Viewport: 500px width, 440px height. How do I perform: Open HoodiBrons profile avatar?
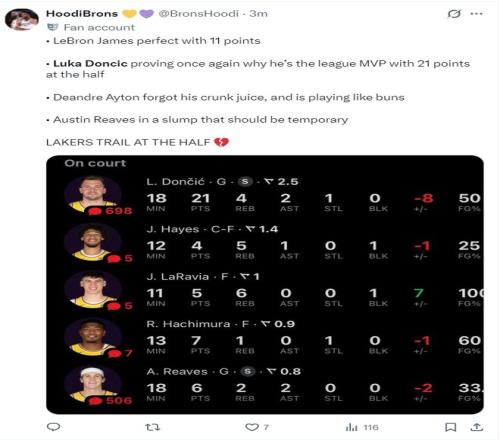(22, 20)
